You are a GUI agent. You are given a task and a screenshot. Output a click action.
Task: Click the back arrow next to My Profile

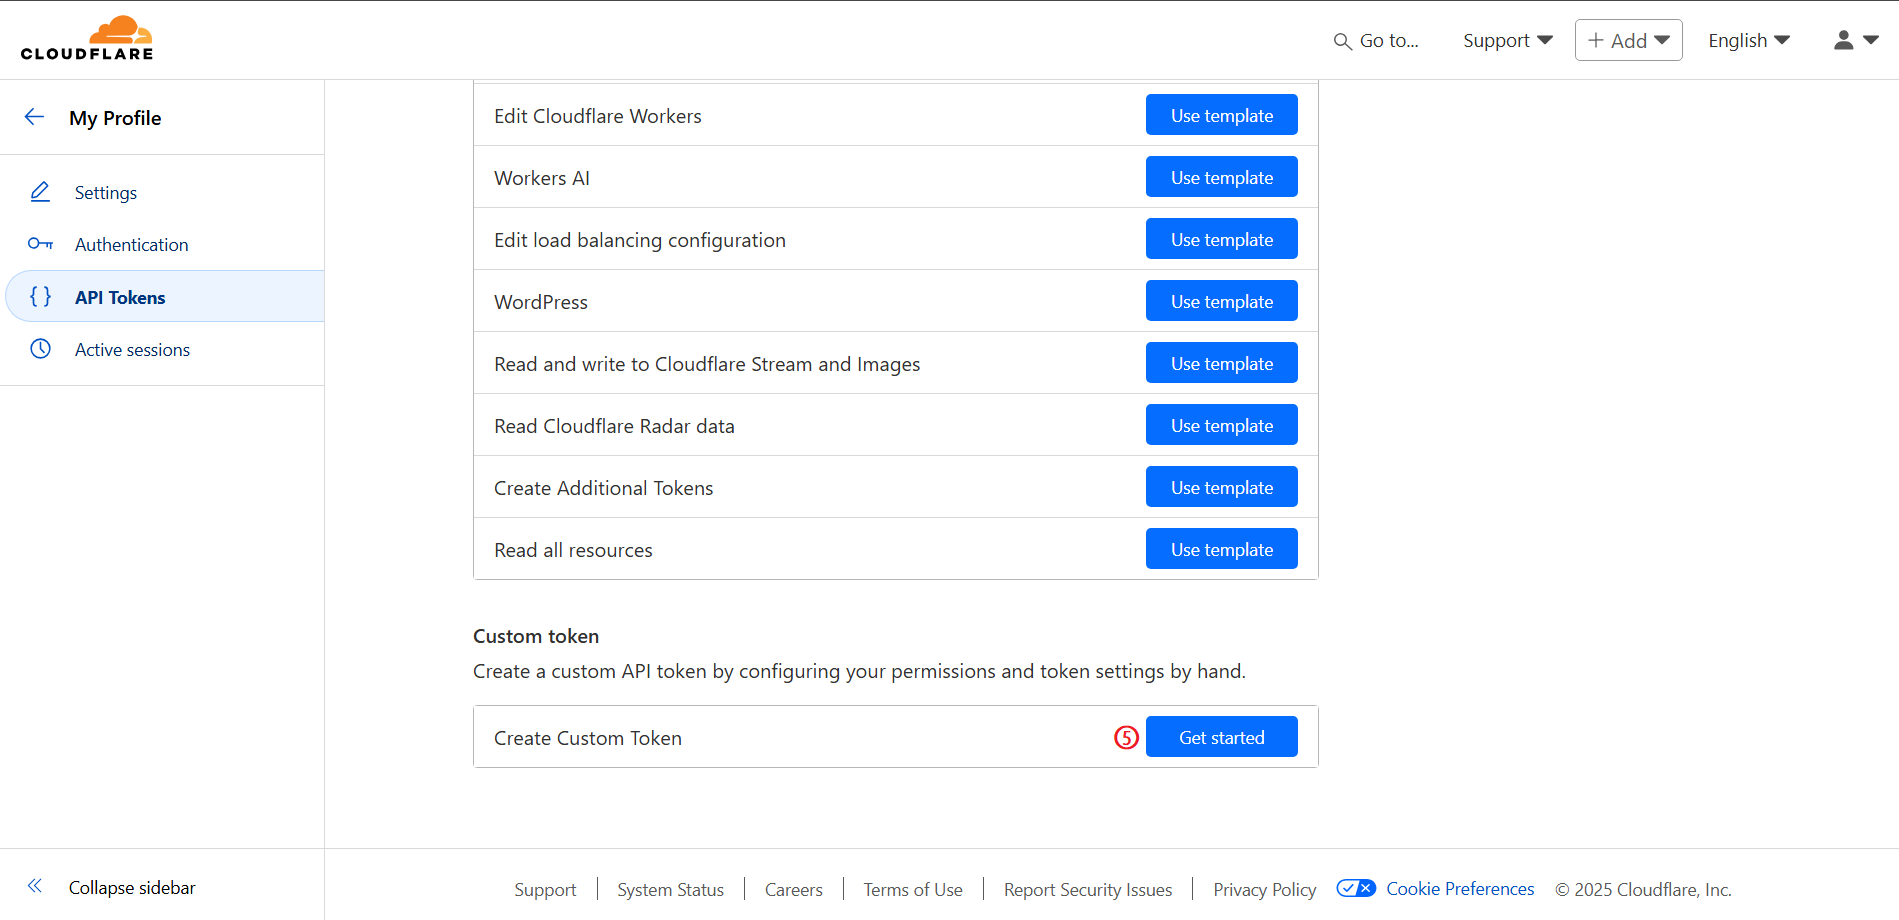pos(35,117)
